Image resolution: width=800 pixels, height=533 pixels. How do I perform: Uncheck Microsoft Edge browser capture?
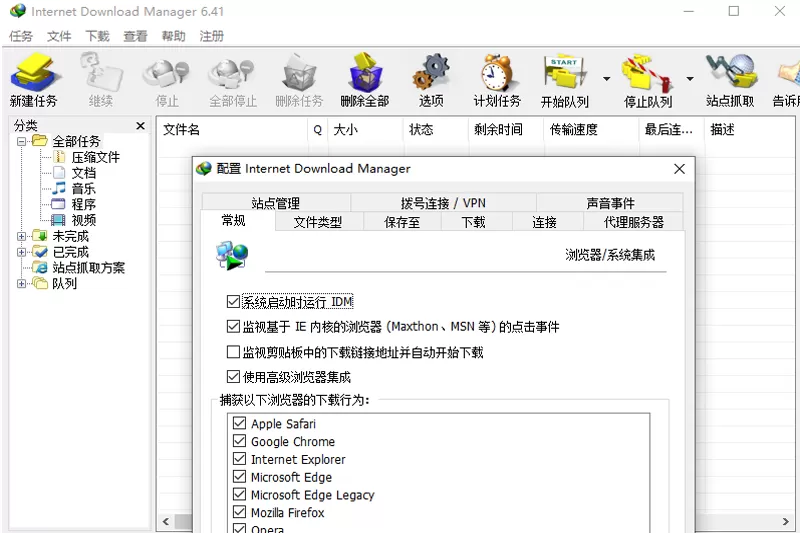pos(239,477)
